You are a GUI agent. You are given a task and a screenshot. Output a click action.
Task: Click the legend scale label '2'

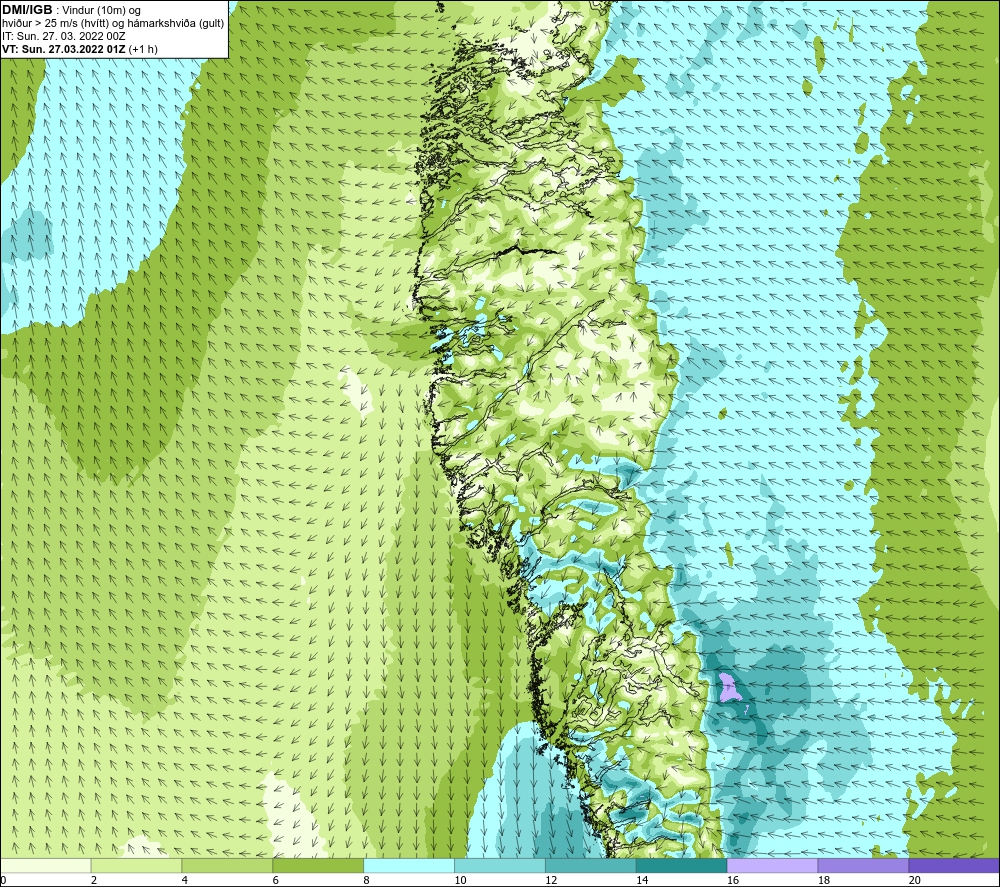[94, 880]
